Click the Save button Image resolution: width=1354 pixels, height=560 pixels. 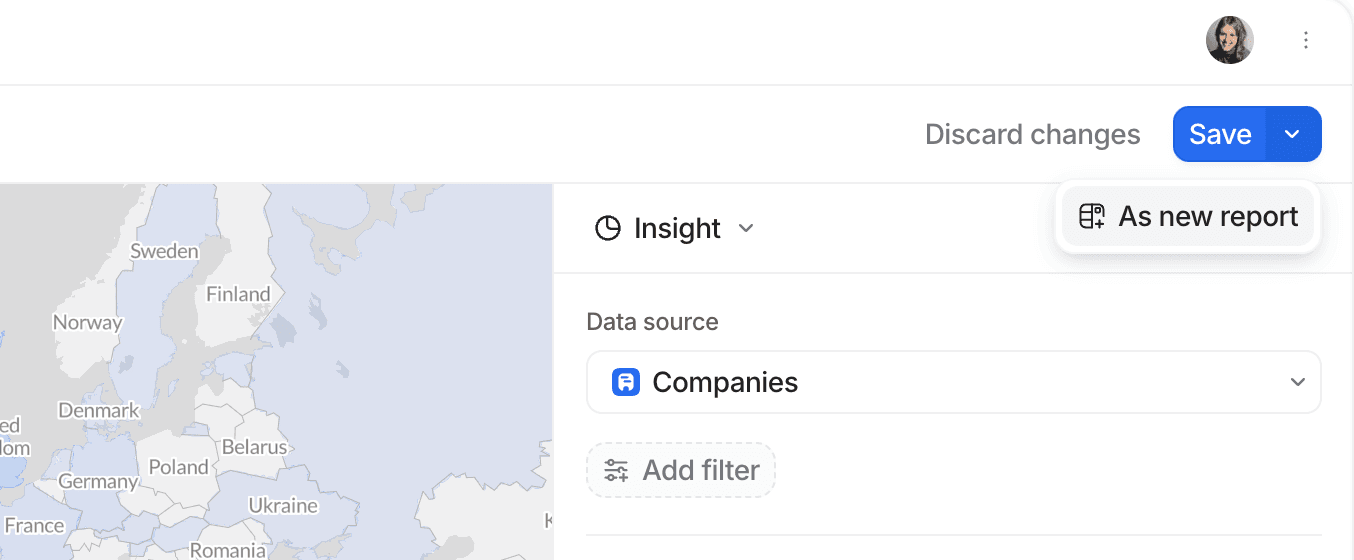point(1220,134)
